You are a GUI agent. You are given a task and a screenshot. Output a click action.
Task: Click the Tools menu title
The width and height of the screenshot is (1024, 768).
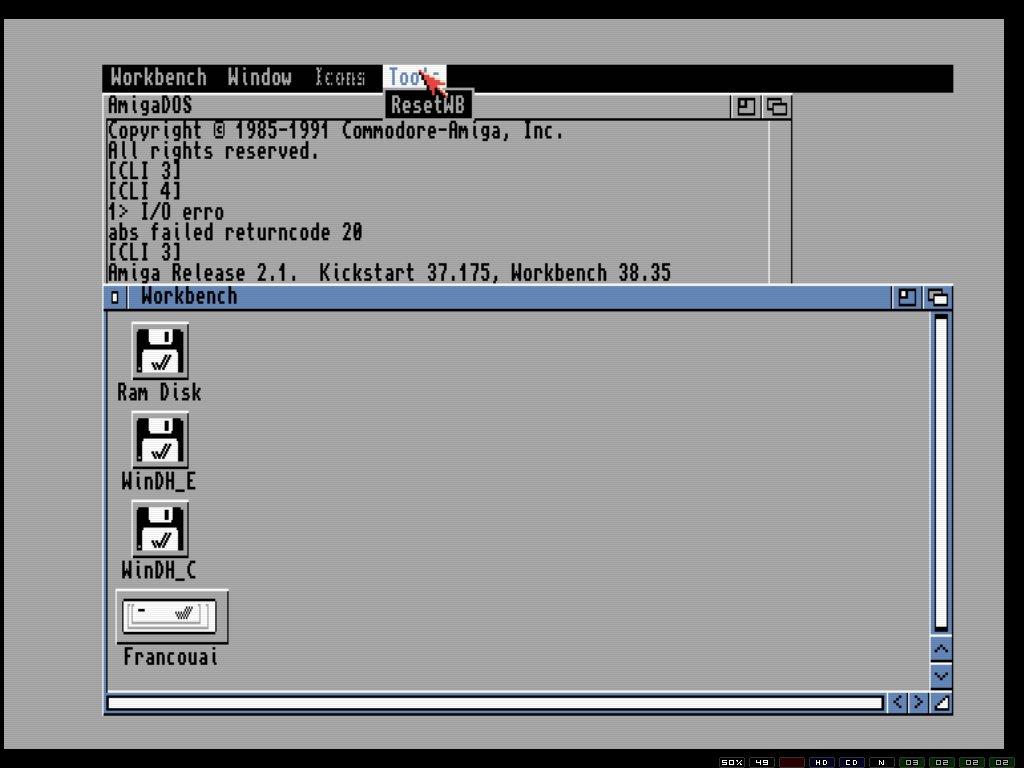click(x=414, y=77)
